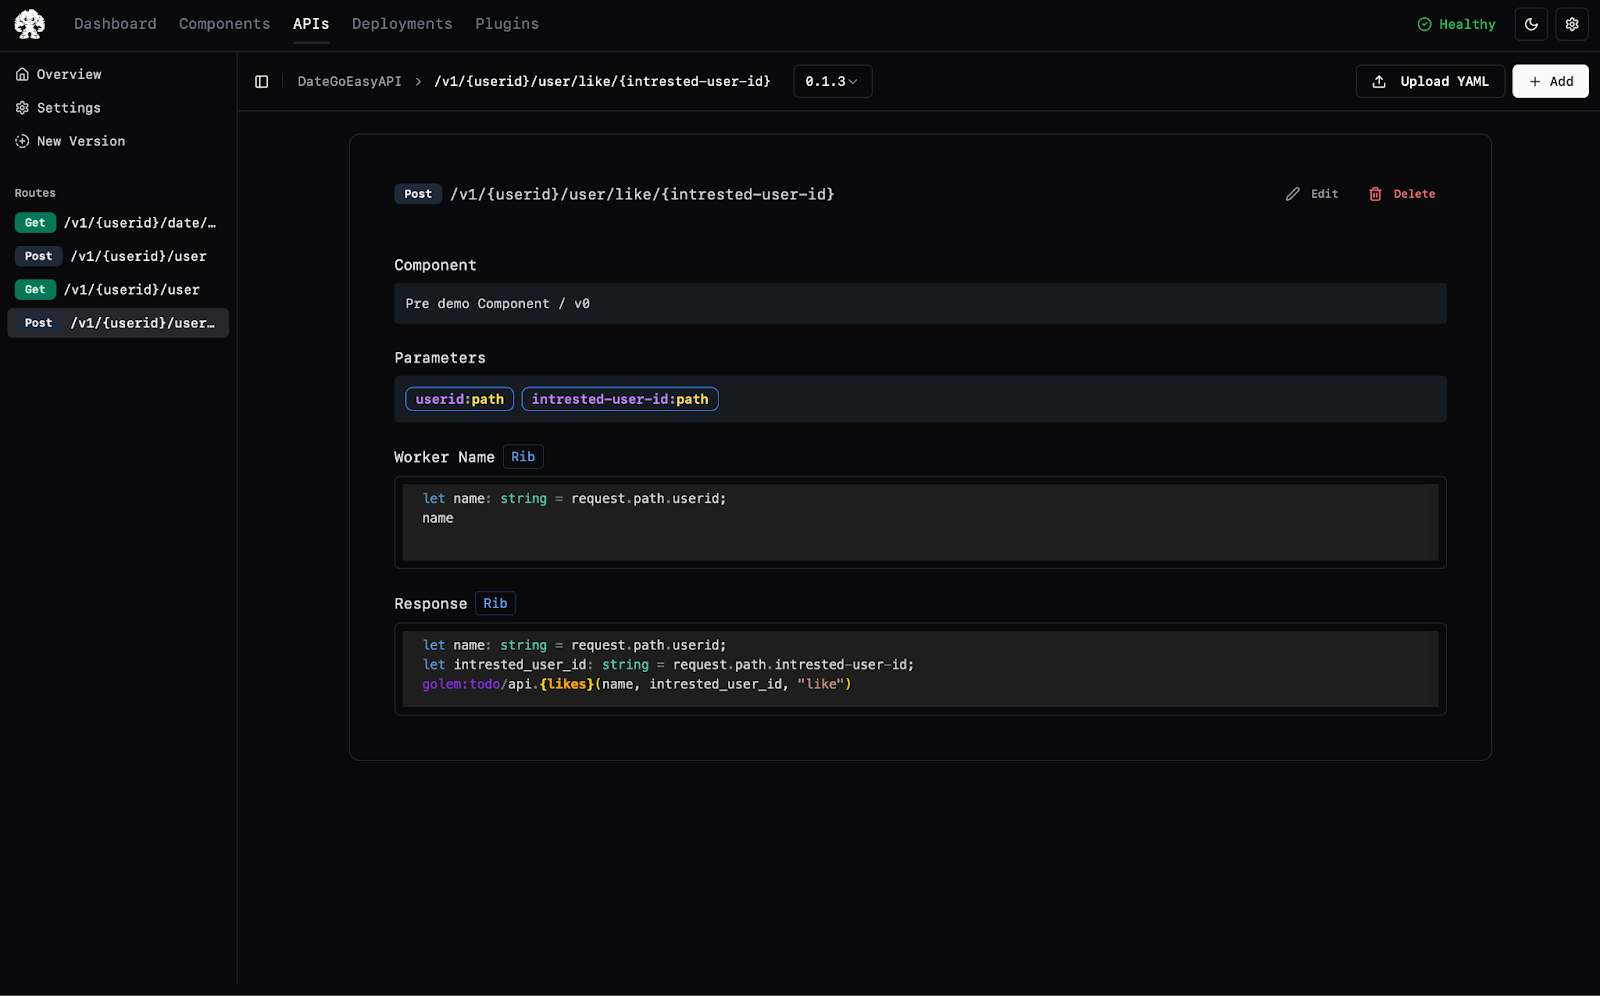Image resolution: width=1600 pixels, height=996 pixels.
Task: Toggle the sidebar panel icon
Action: point(262,82)
